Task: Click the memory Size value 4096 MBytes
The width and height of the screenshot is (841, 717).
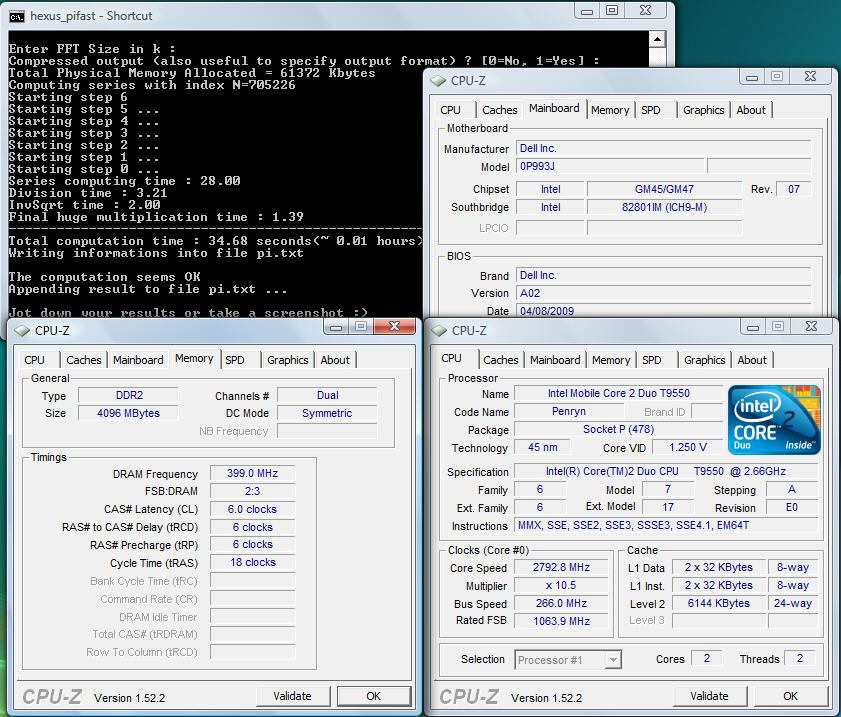Action: (128, 413)
